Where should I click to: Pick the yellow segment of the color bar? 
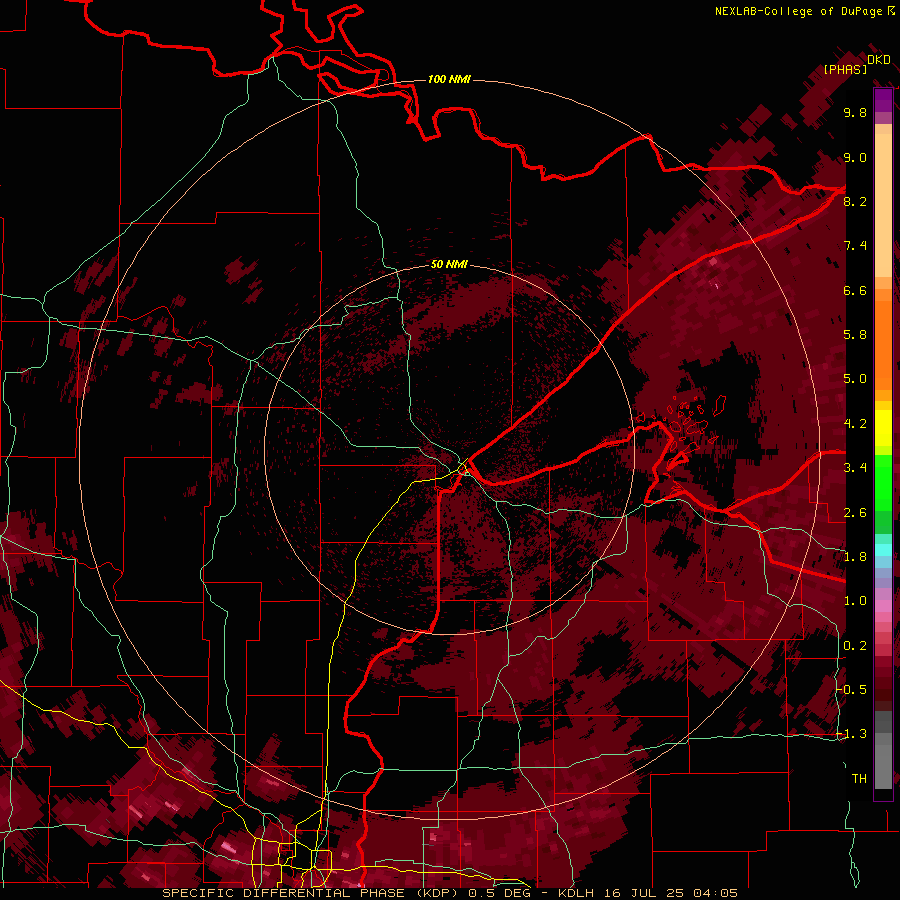pyautogui.click(x=883, y=428)
